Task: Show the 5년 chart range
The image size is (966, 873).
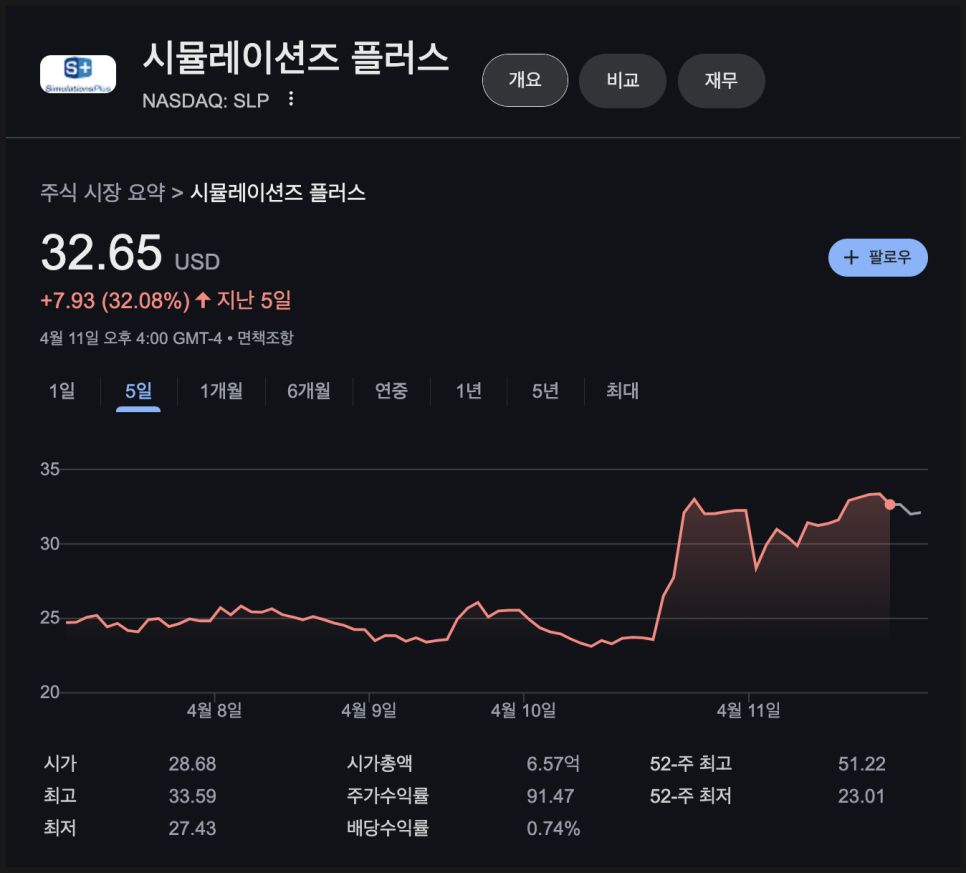Action: click(545, 391)
